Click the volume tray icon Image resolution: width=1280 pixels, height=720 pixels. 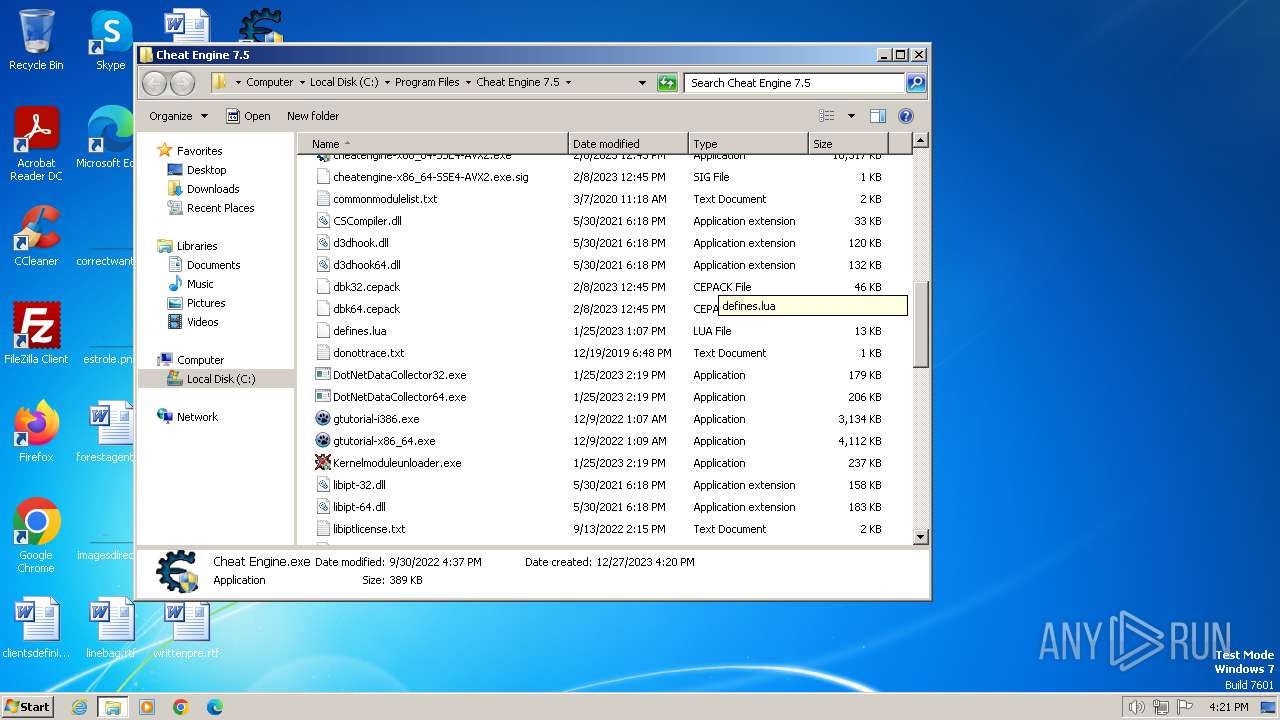(1136, 707)
